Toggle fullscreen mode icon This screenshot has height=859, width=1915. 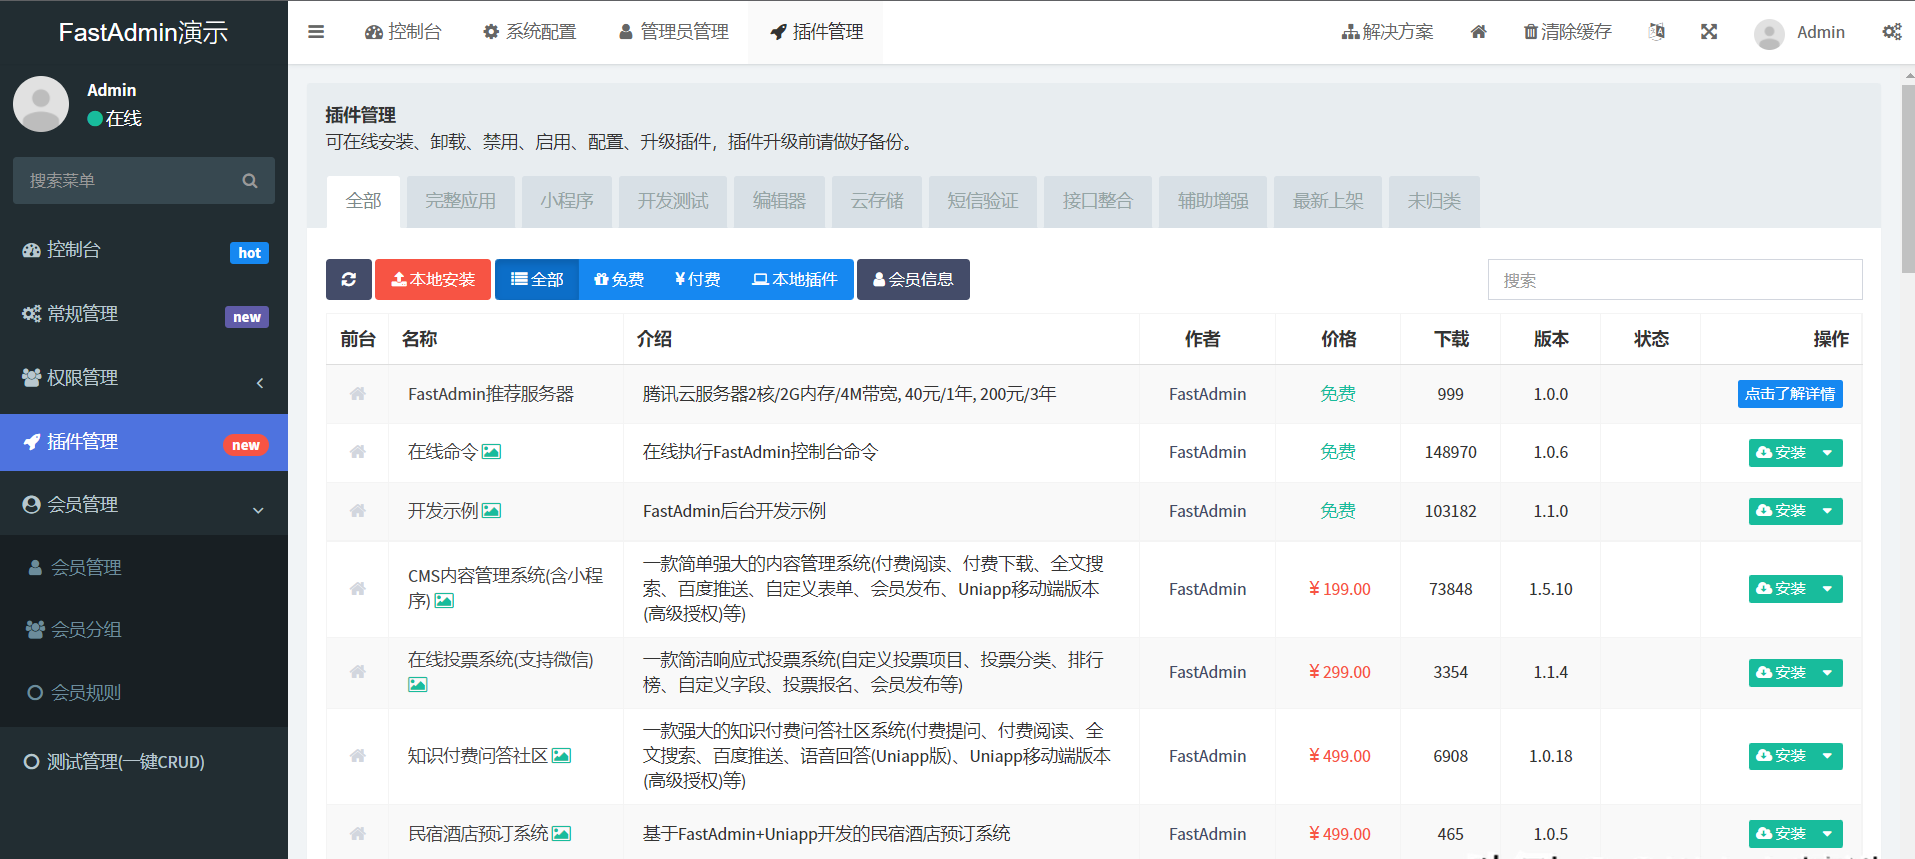pyautogui.click(x=1709, y=32)
